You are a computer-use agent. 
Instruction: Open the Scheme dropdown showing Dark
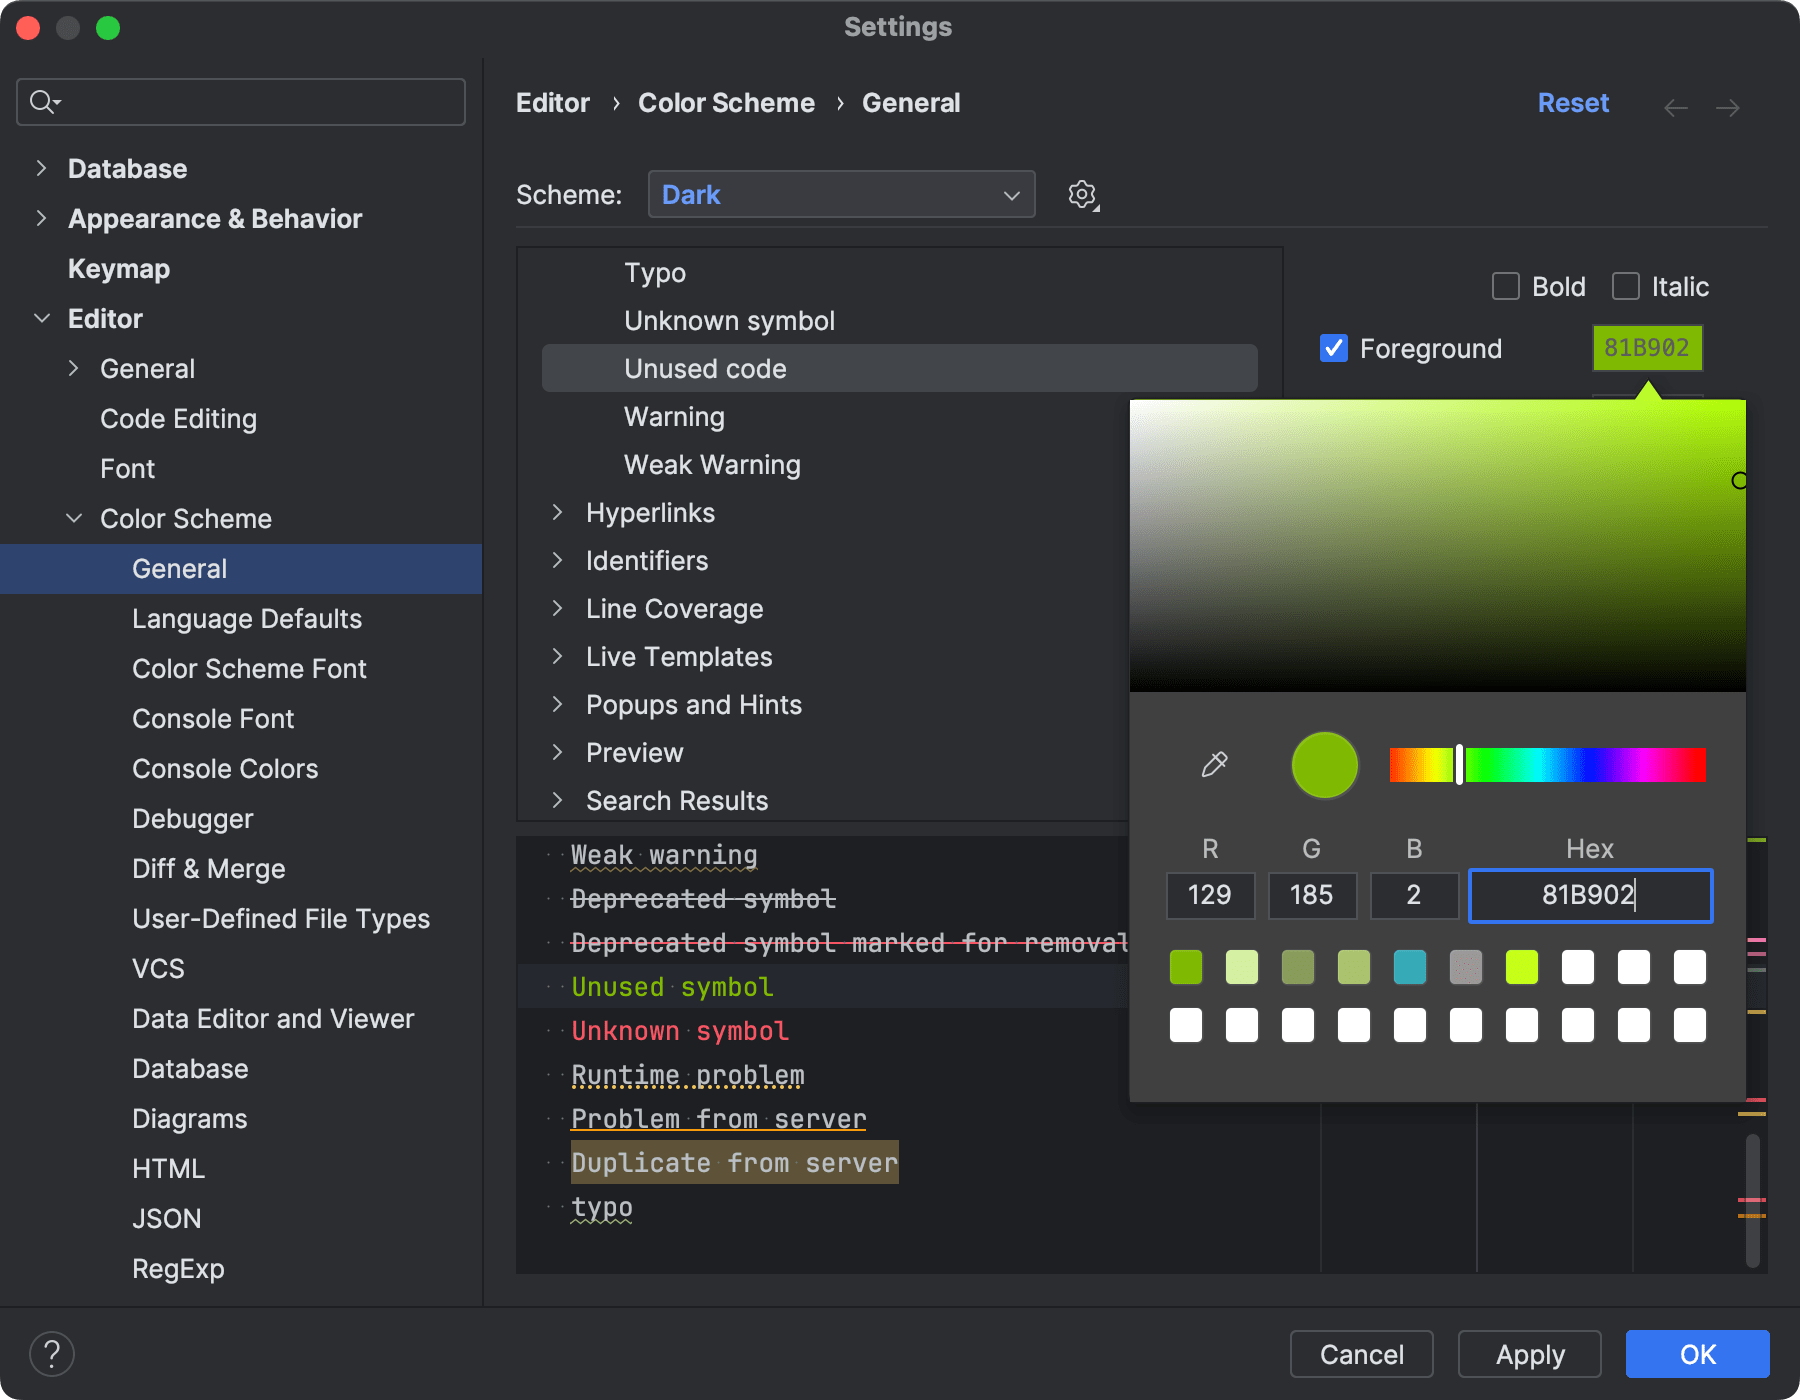(840, 194)
